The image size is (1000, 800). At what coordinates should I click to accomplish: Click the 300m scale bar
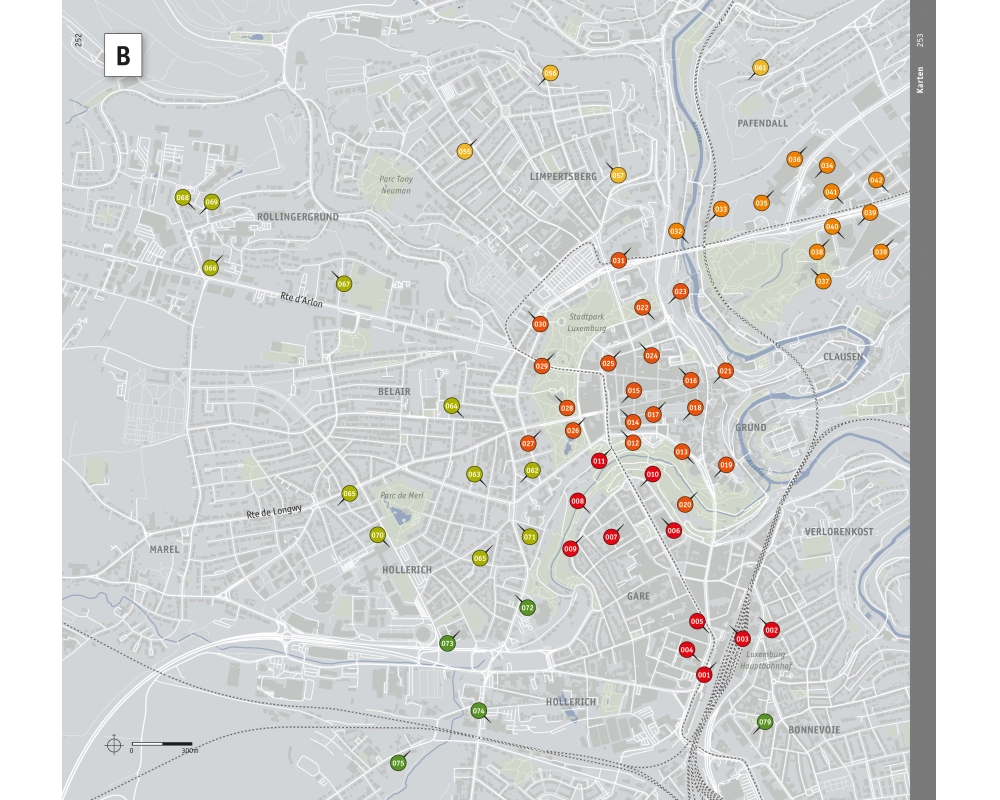162,744
